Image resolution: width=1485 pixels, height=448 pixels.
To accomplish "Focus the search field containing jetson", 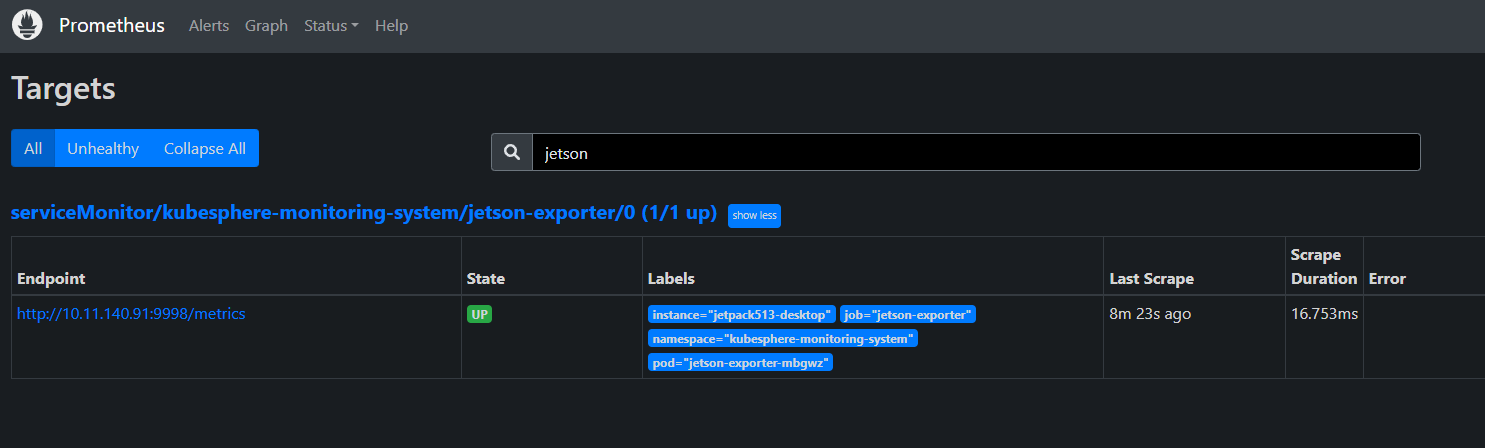I will point(975,152).
